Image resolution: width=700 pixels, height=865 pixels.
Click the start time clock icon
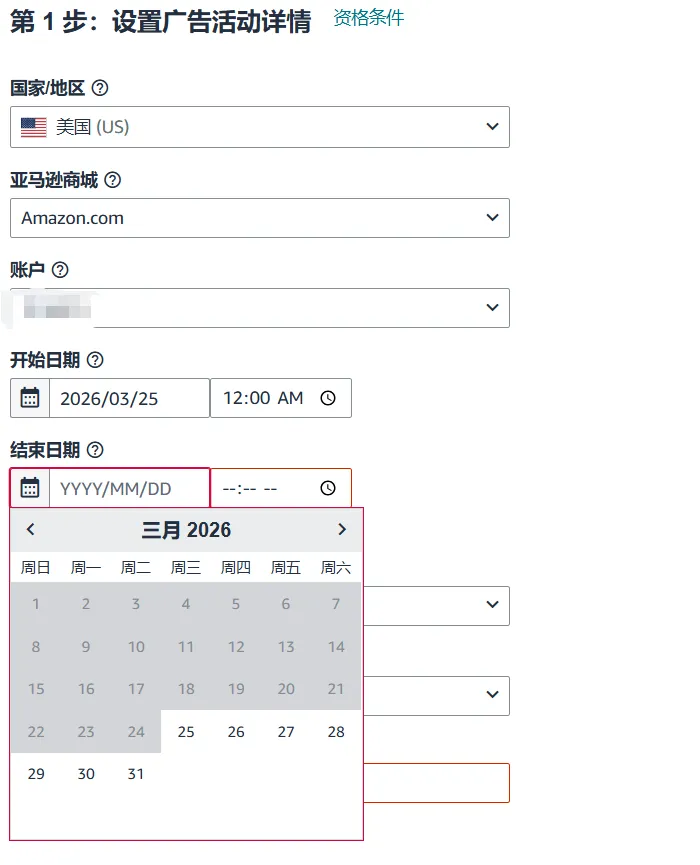click(x=328, y=398)
